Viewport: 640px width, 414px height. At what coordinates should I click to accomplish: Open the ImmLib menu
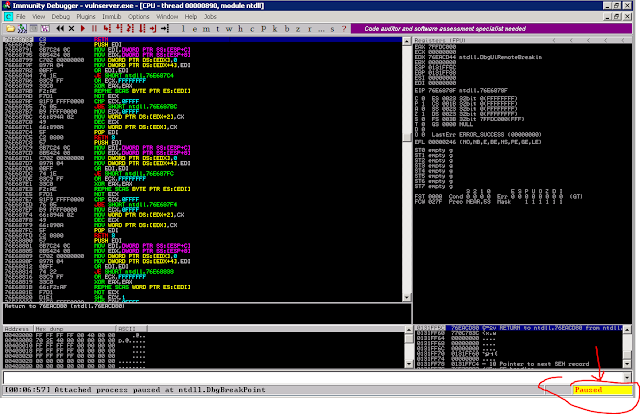[111, 17]
